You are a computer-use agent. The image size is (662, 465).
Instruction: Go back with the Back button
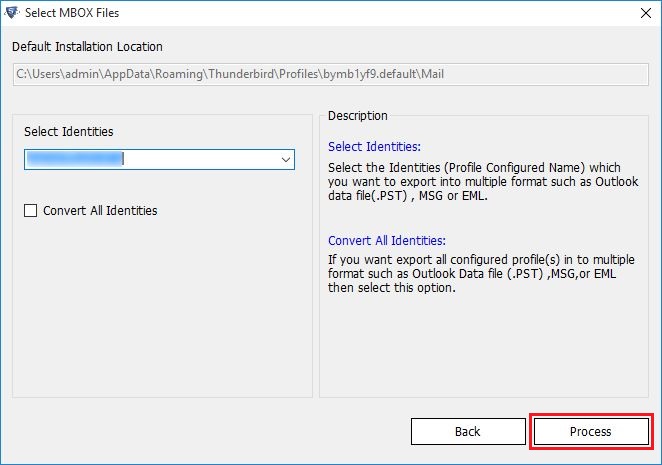[468, 431]
